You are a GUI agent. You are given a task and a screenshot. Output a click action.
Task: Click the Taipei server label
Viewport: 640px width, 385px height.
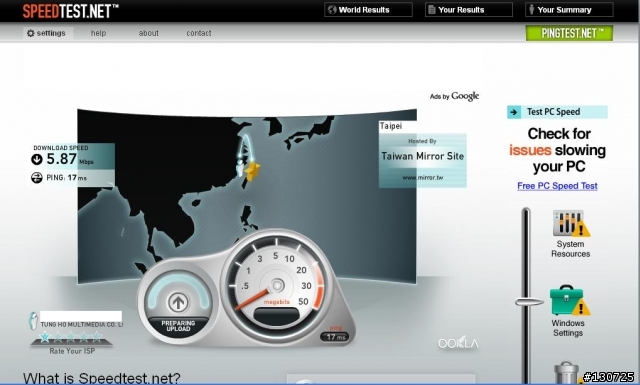391,126
